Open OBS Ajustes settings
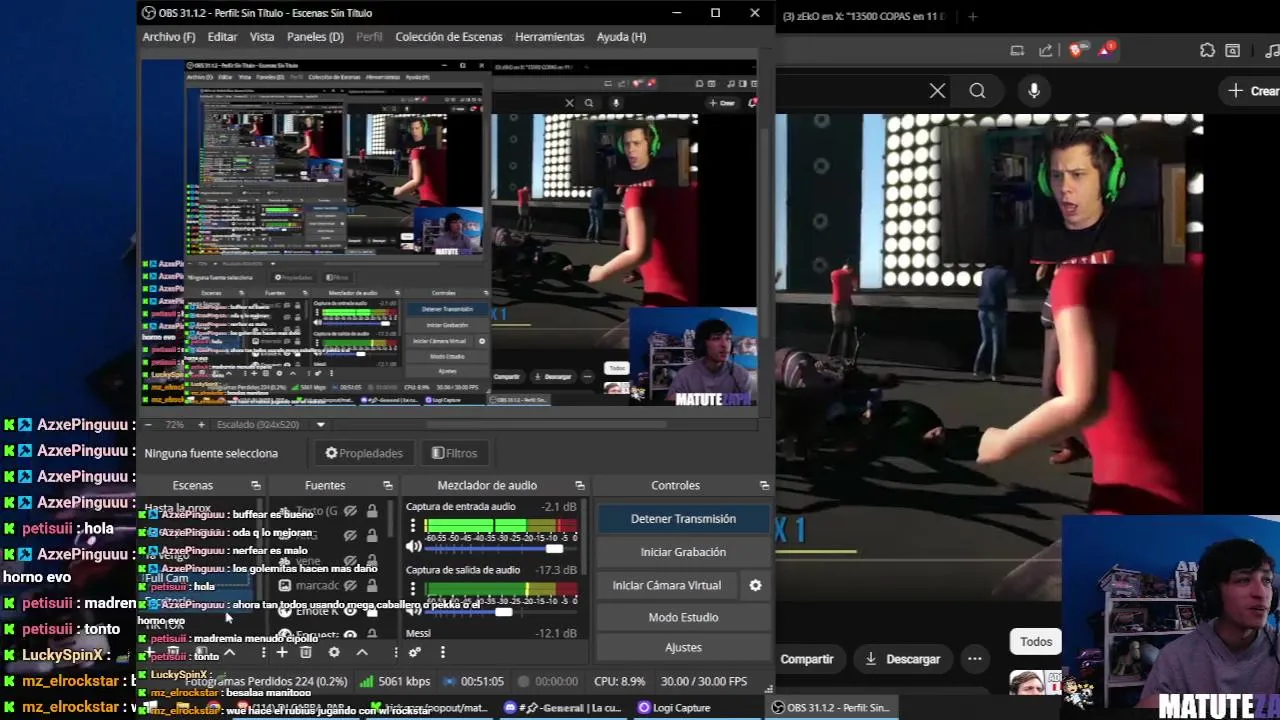This screenshot has width=1280, height=720. pos(683,648)
